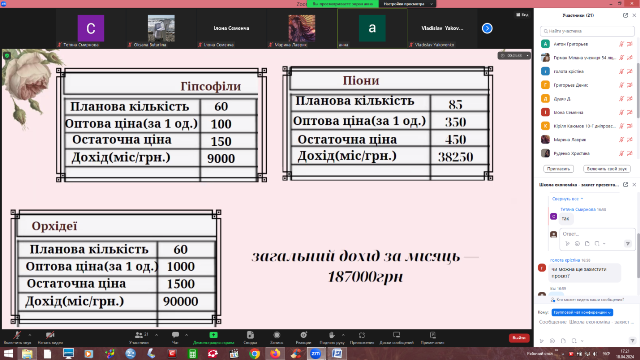Click the participant search field
Viewport: 640px width, 360px height.
click(587, 31)
